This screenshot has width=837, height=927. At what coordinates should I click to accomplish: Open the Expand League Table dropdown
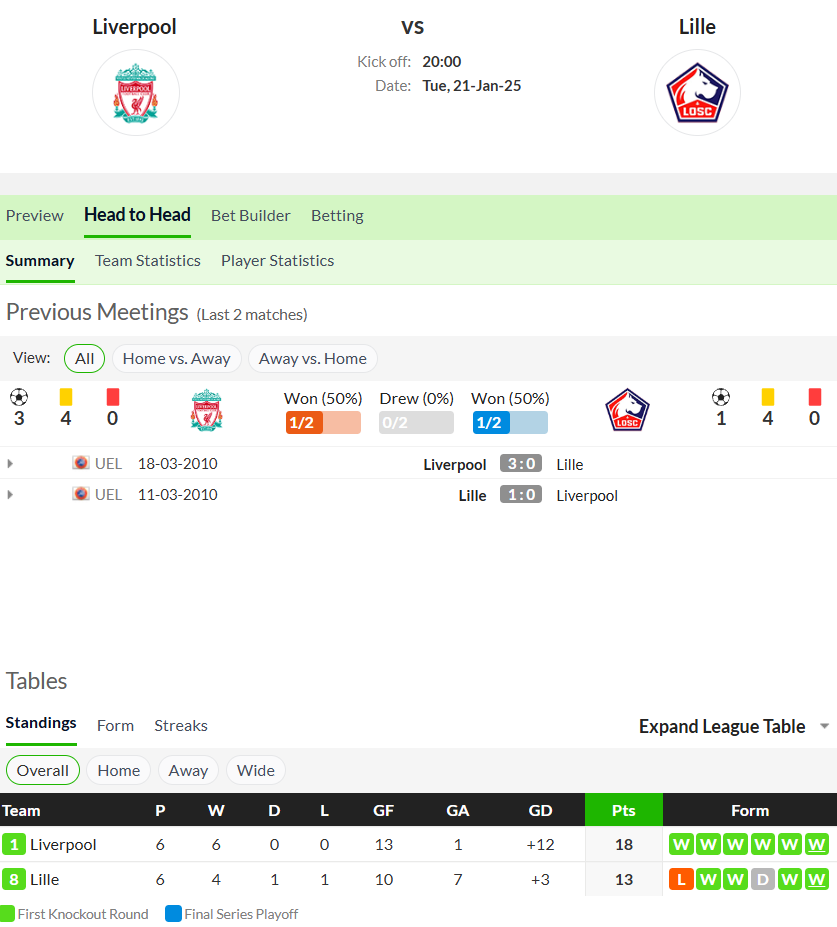click(x=734, y=726)
